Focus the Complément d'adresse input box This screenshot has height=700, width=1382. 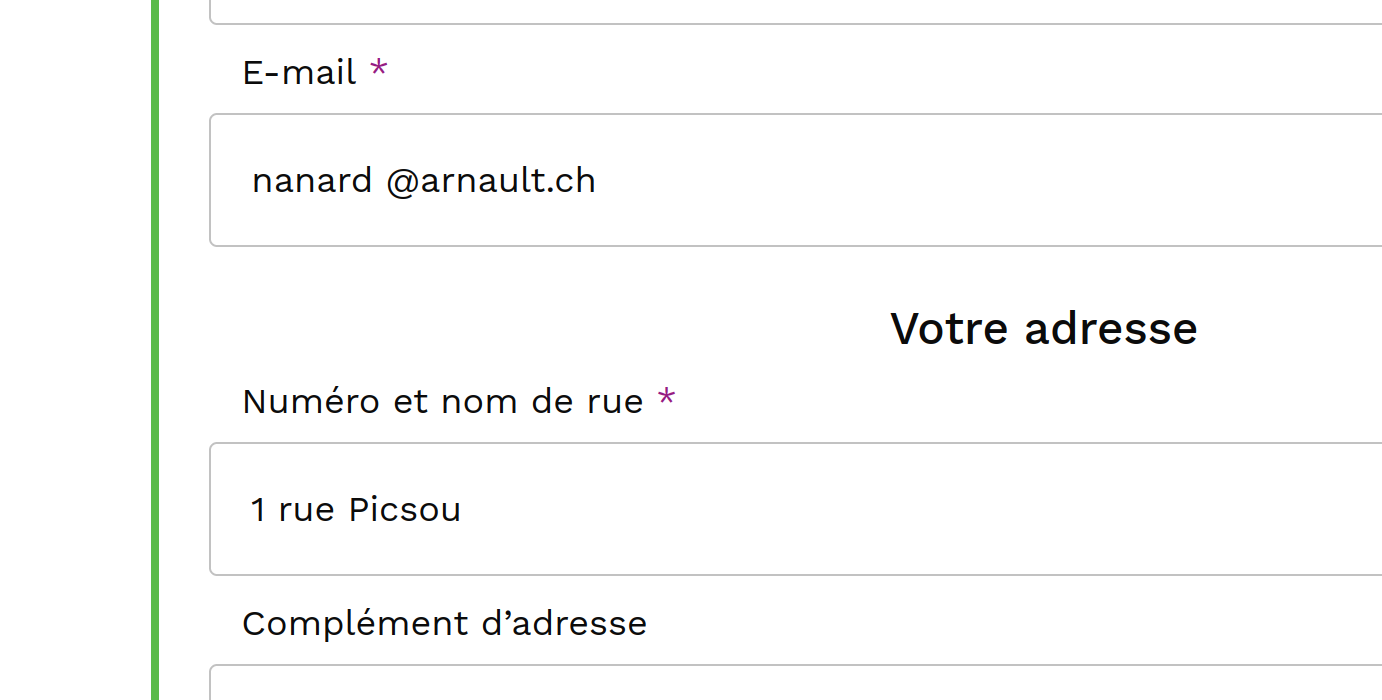795,684
